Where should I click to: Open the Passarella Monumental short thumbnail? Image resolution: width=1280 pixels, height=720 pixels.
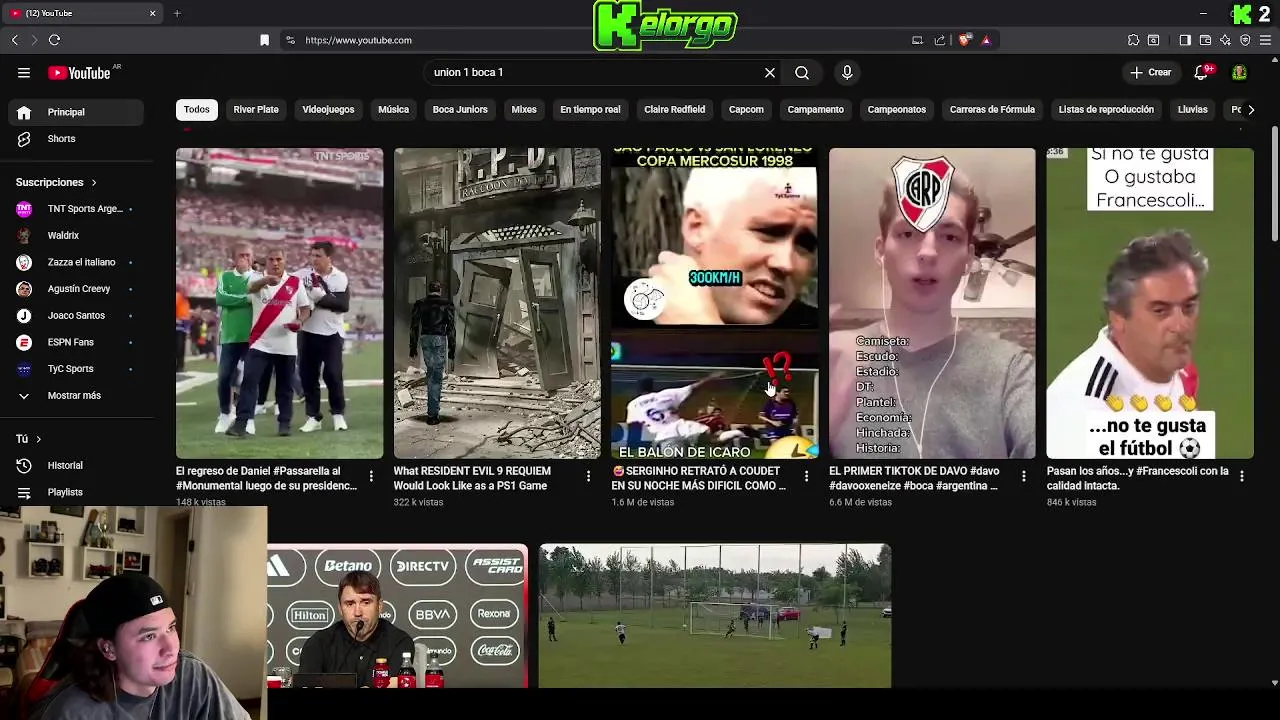click(x=280, y=303)
